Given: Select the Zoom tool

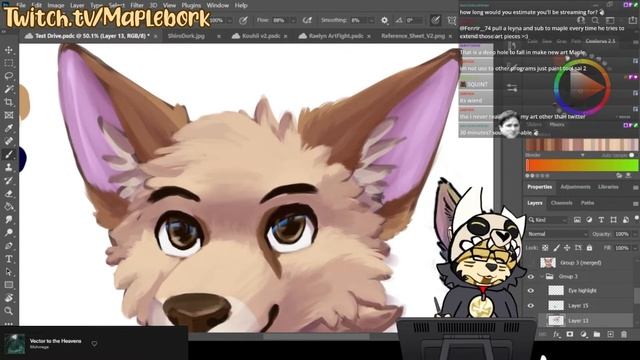Looking at the screenshot, I should click(x=9, y=311).
